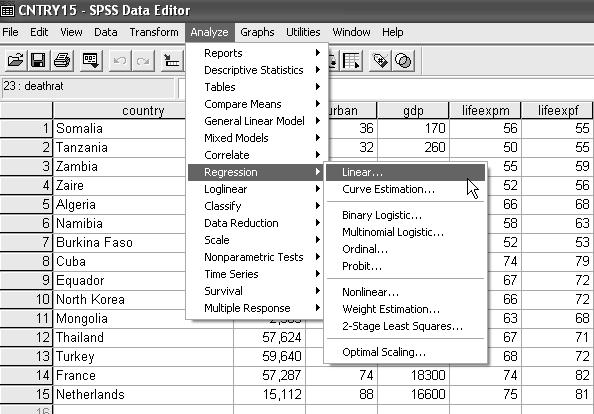Screen dimensions: 594x414
Task: Expand the Classify submenu arrow
Action: [x=318, y=206]
